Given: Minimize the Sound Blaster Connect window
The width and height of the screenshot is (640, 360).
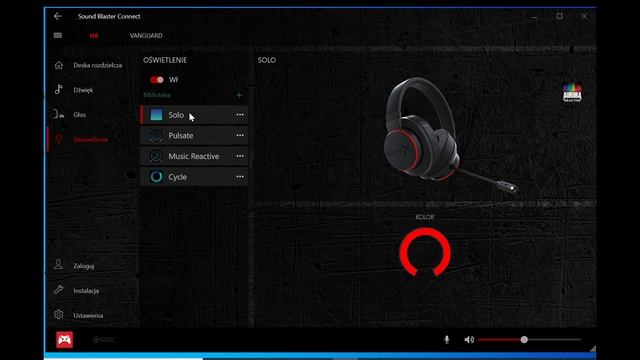Looking at the screenshot, I should coord(534,16).
